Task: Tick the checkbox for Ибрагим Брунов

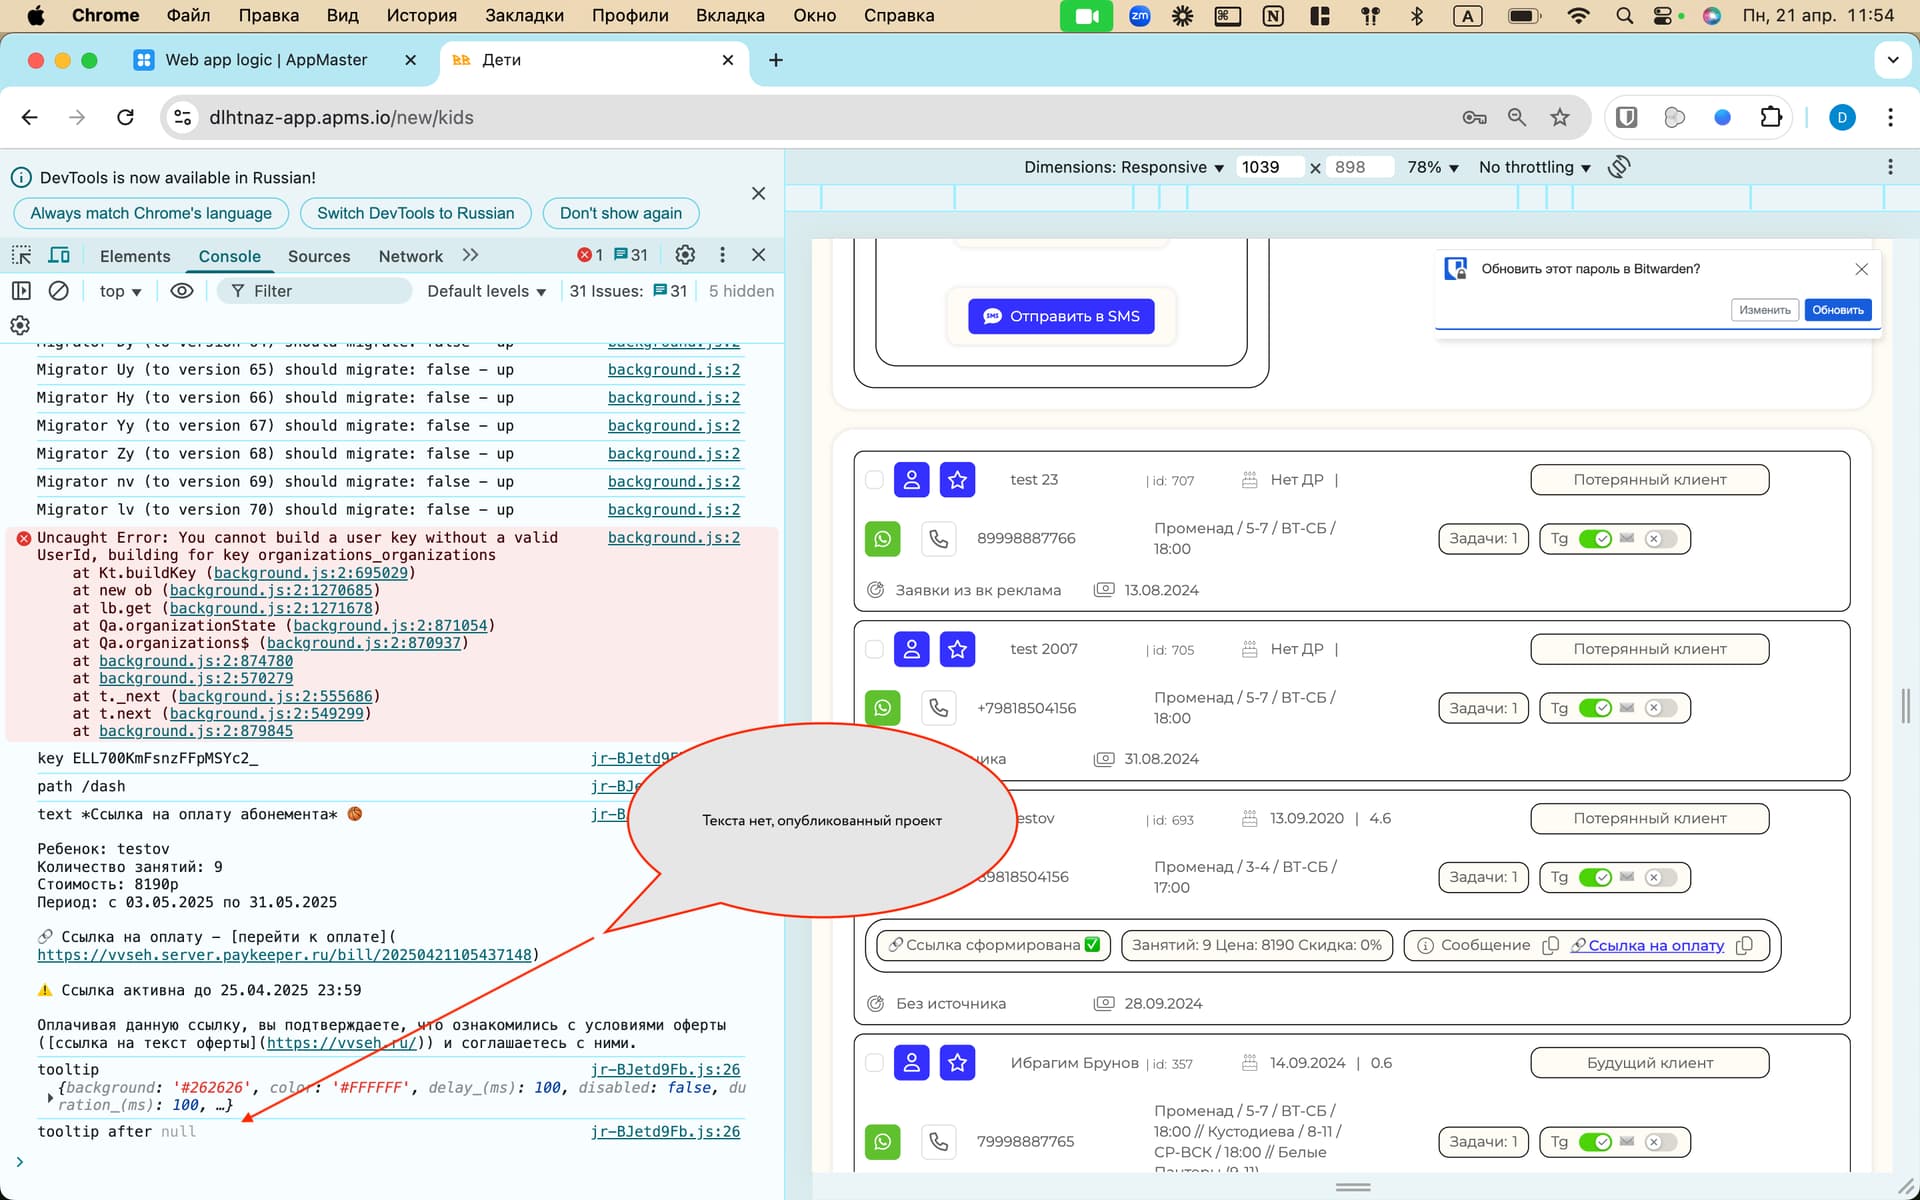Action: [x=875, y=1063]
